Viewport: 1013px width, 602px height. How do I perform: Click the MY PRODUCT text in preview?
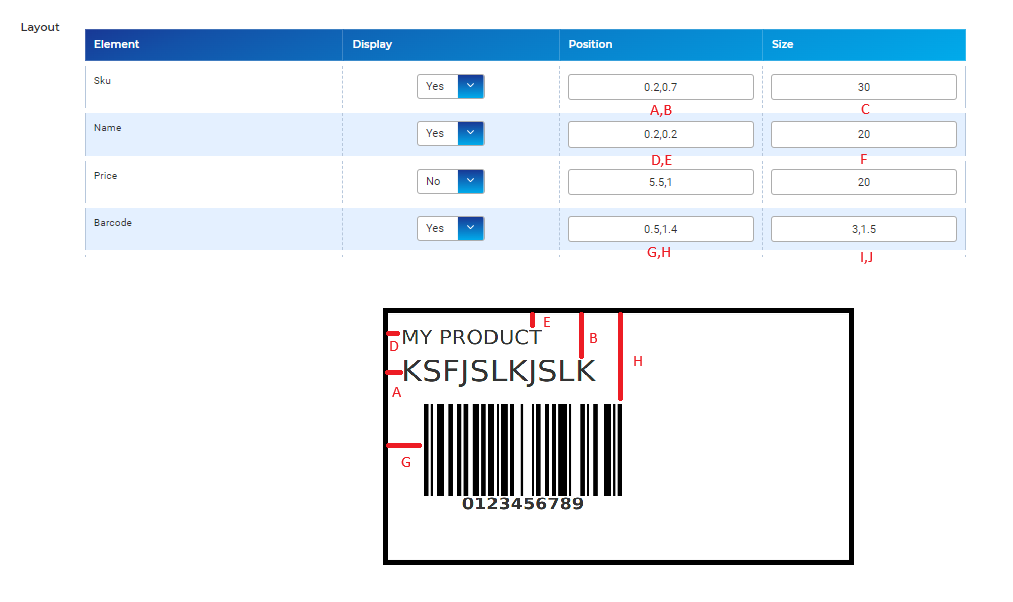(471, 338)
